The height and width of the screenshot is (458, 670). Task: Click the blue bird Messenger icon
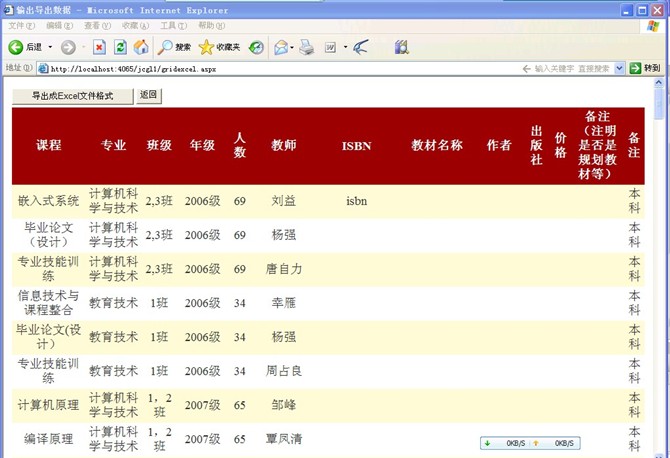[x=361, y=47]
